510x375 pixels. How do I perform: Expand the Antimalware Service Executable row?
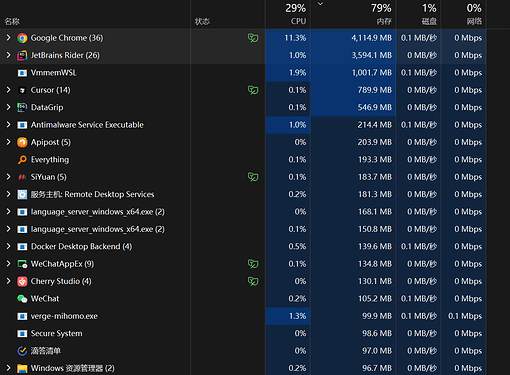tap(9, 125)
